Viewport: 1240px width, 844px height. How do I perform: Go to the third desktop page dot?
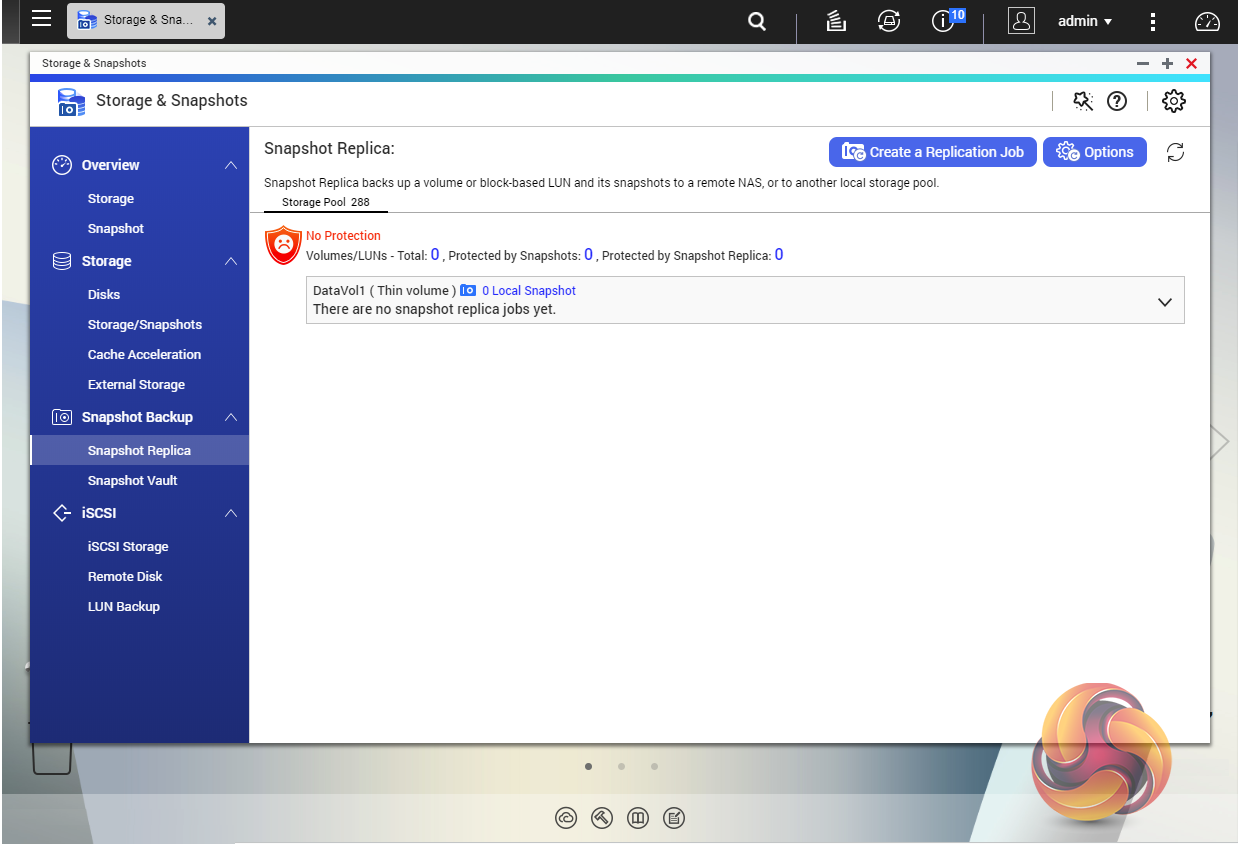(x=654, y=767)
